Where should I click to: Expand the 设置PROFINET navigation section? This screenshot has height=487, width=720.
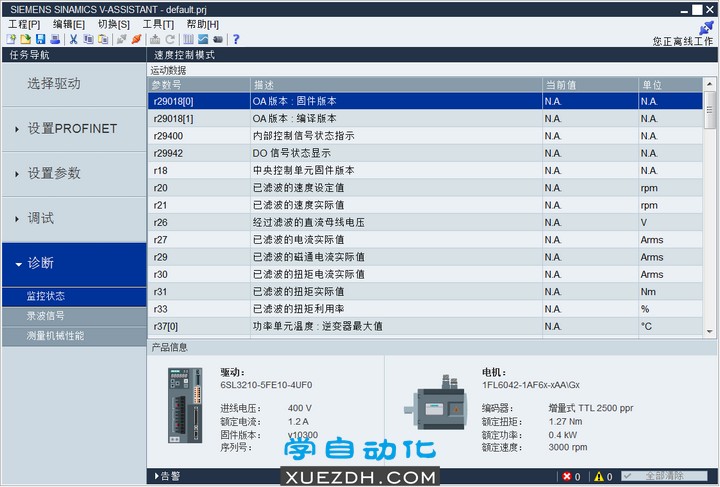74,129
